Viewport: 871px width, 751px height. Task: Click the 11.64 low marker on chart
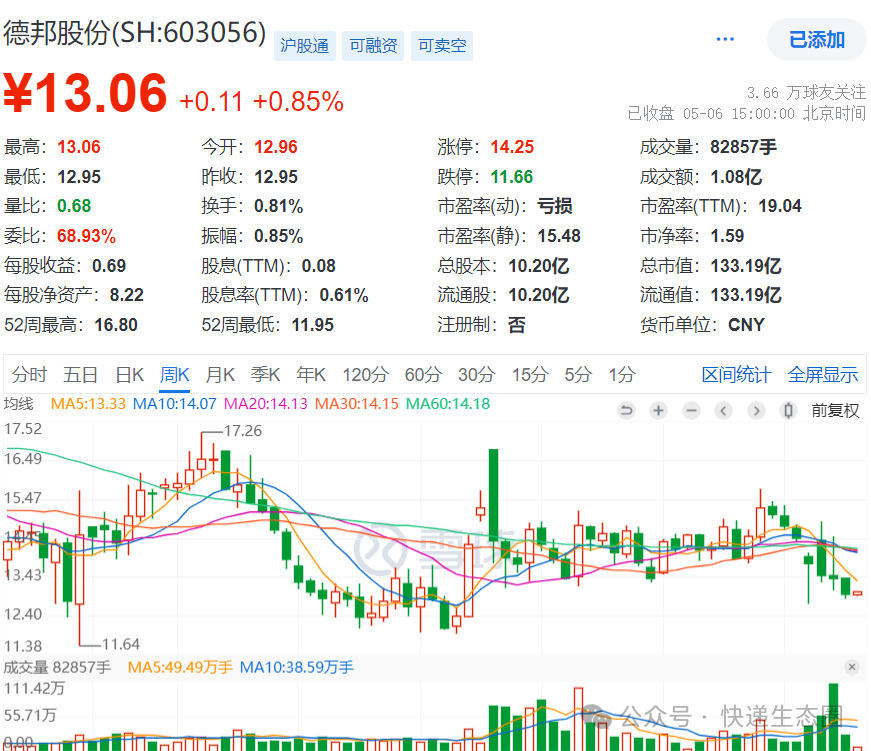pyautogui.click(x=121, y=644)
